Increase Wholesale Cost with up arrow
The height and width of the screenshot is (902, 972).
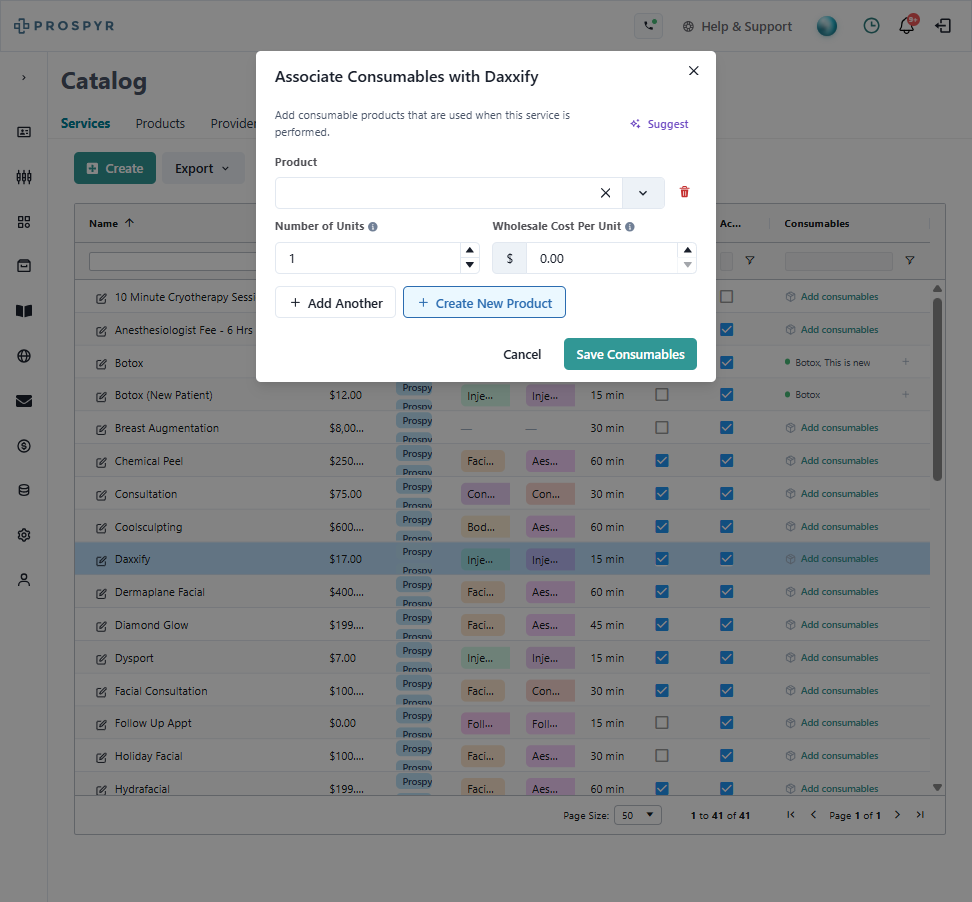coord(687,250)
